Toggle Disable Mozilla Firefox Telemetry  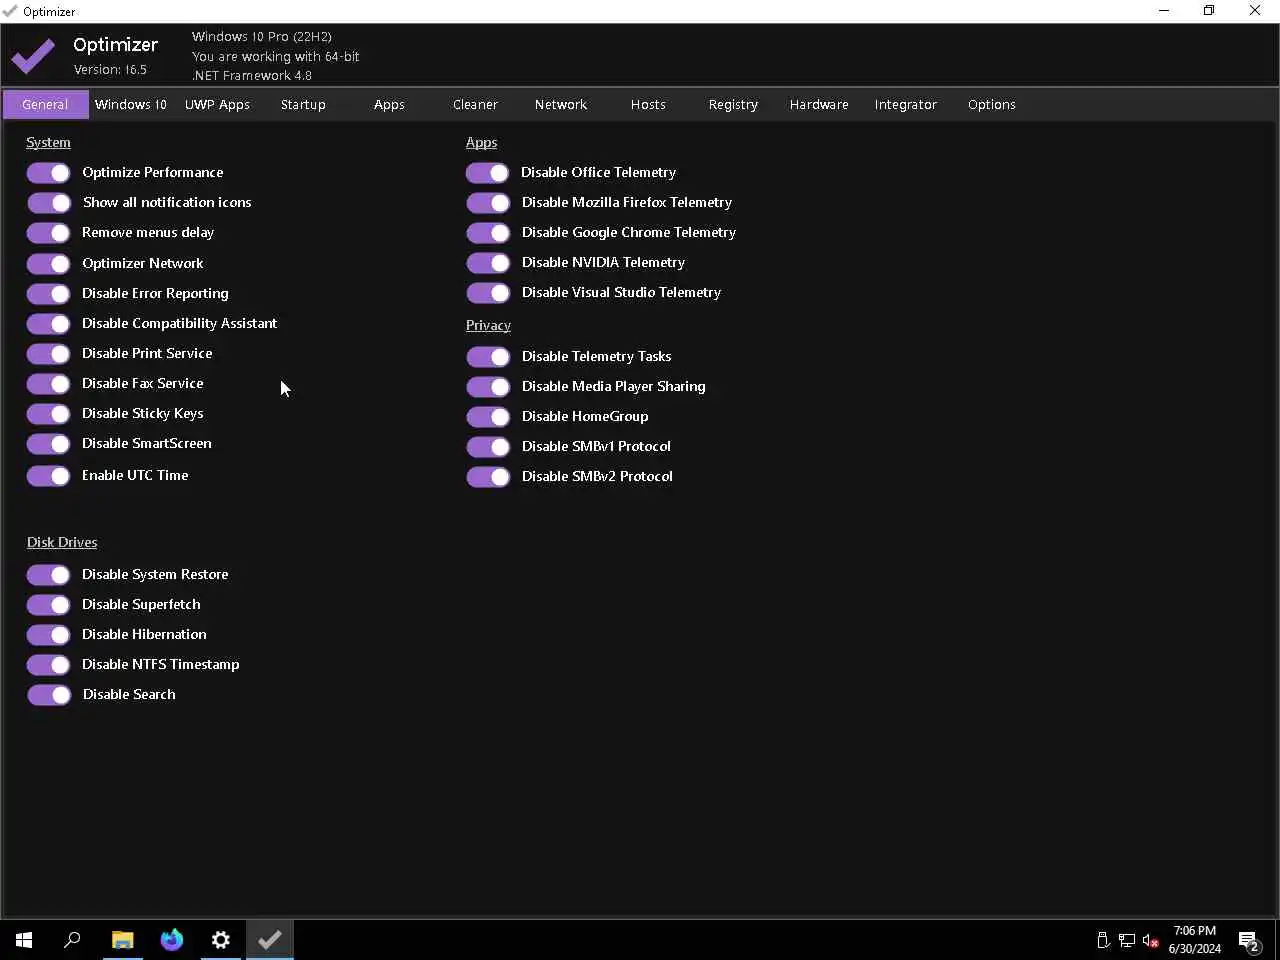[x=488, y=203]
